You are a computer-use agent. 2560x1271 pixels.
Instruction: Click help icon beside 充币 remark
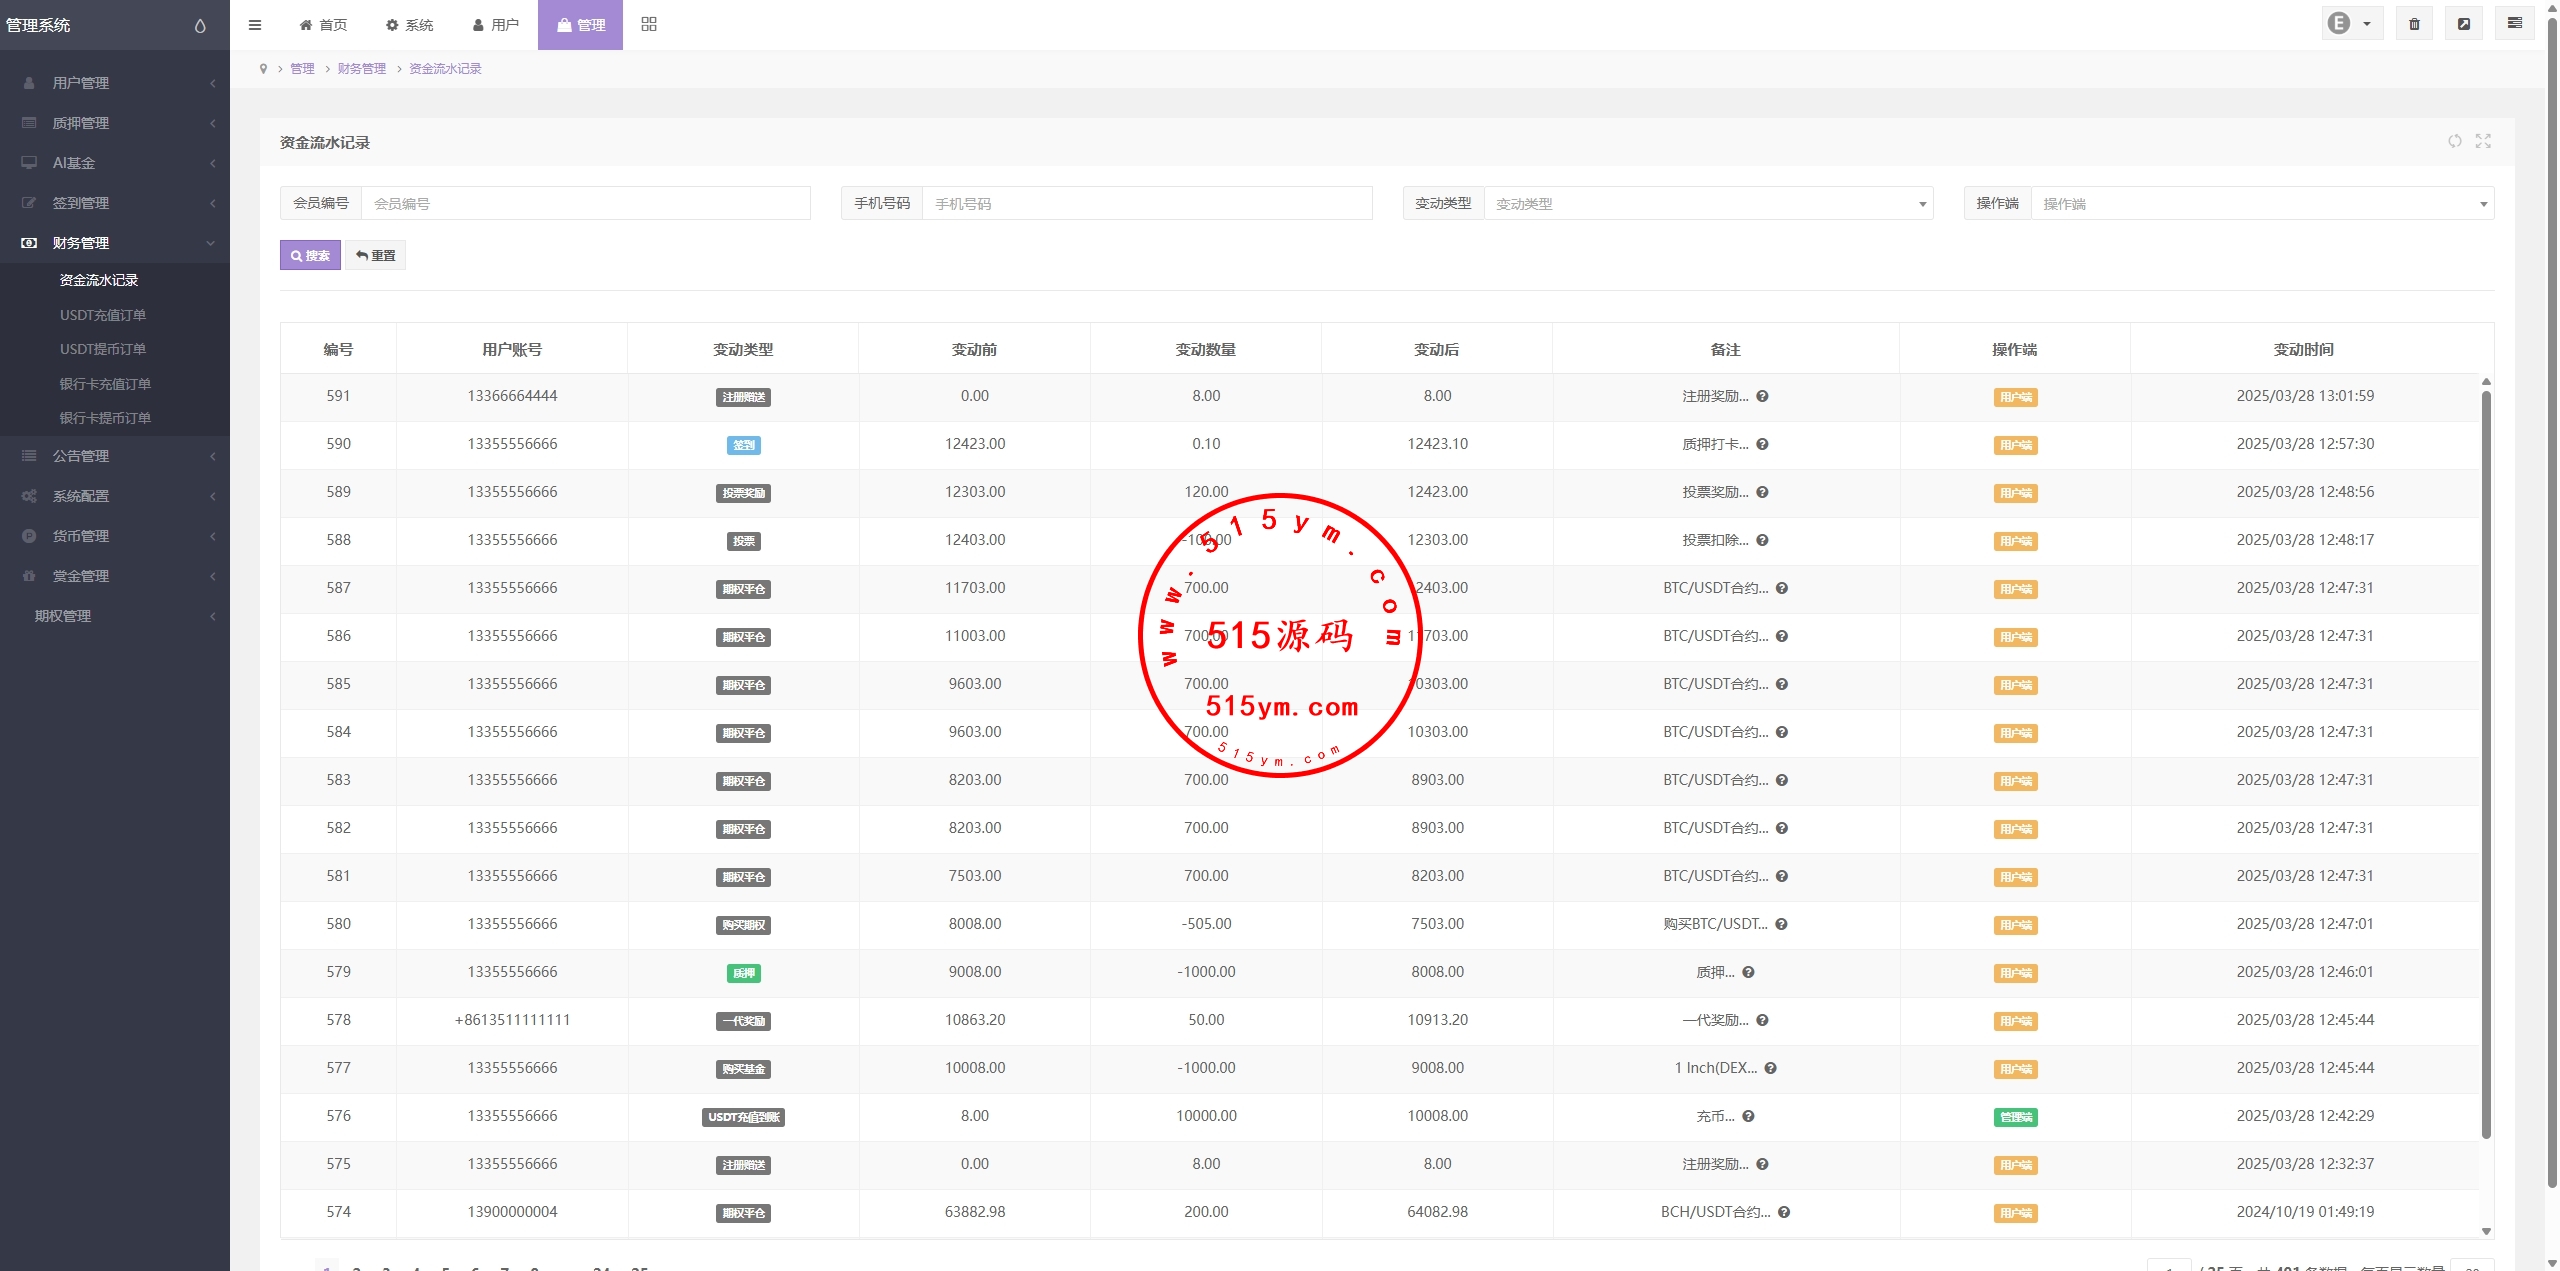(x=1748, y=1116)
